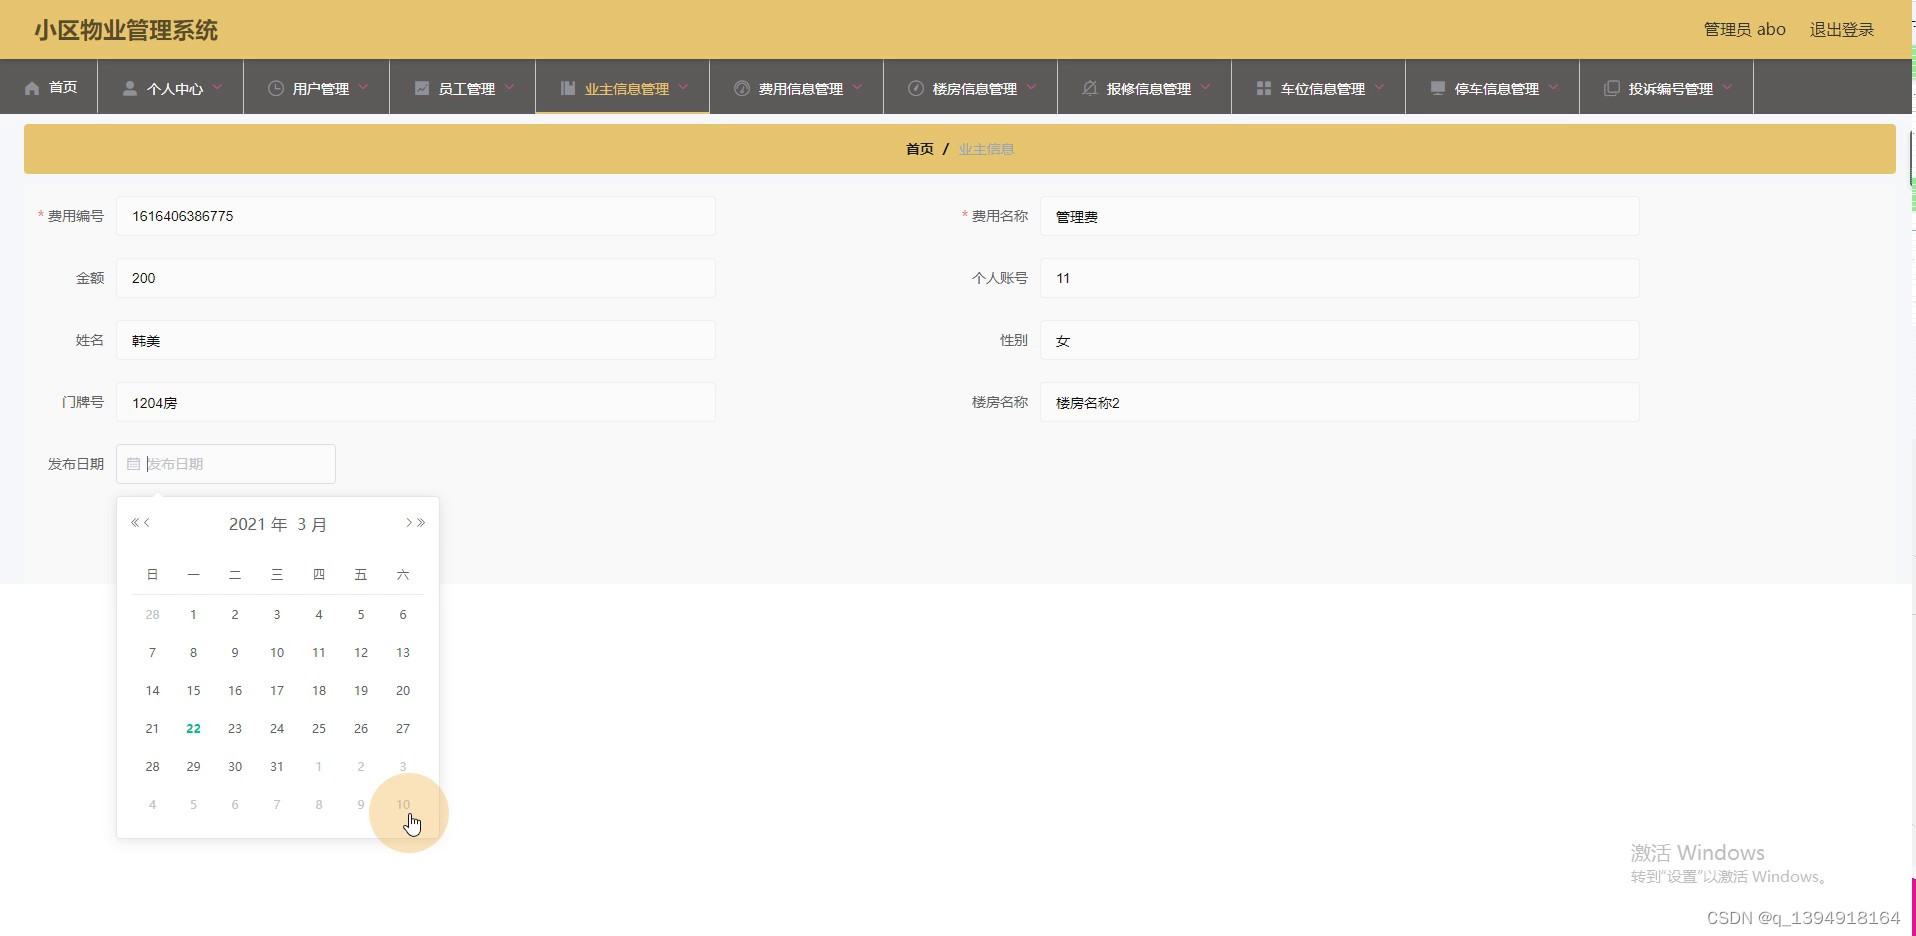This screenshot has height=936, width=1916.
Task: Click the person icon beside 个人中心
Action: coord(129,88)
